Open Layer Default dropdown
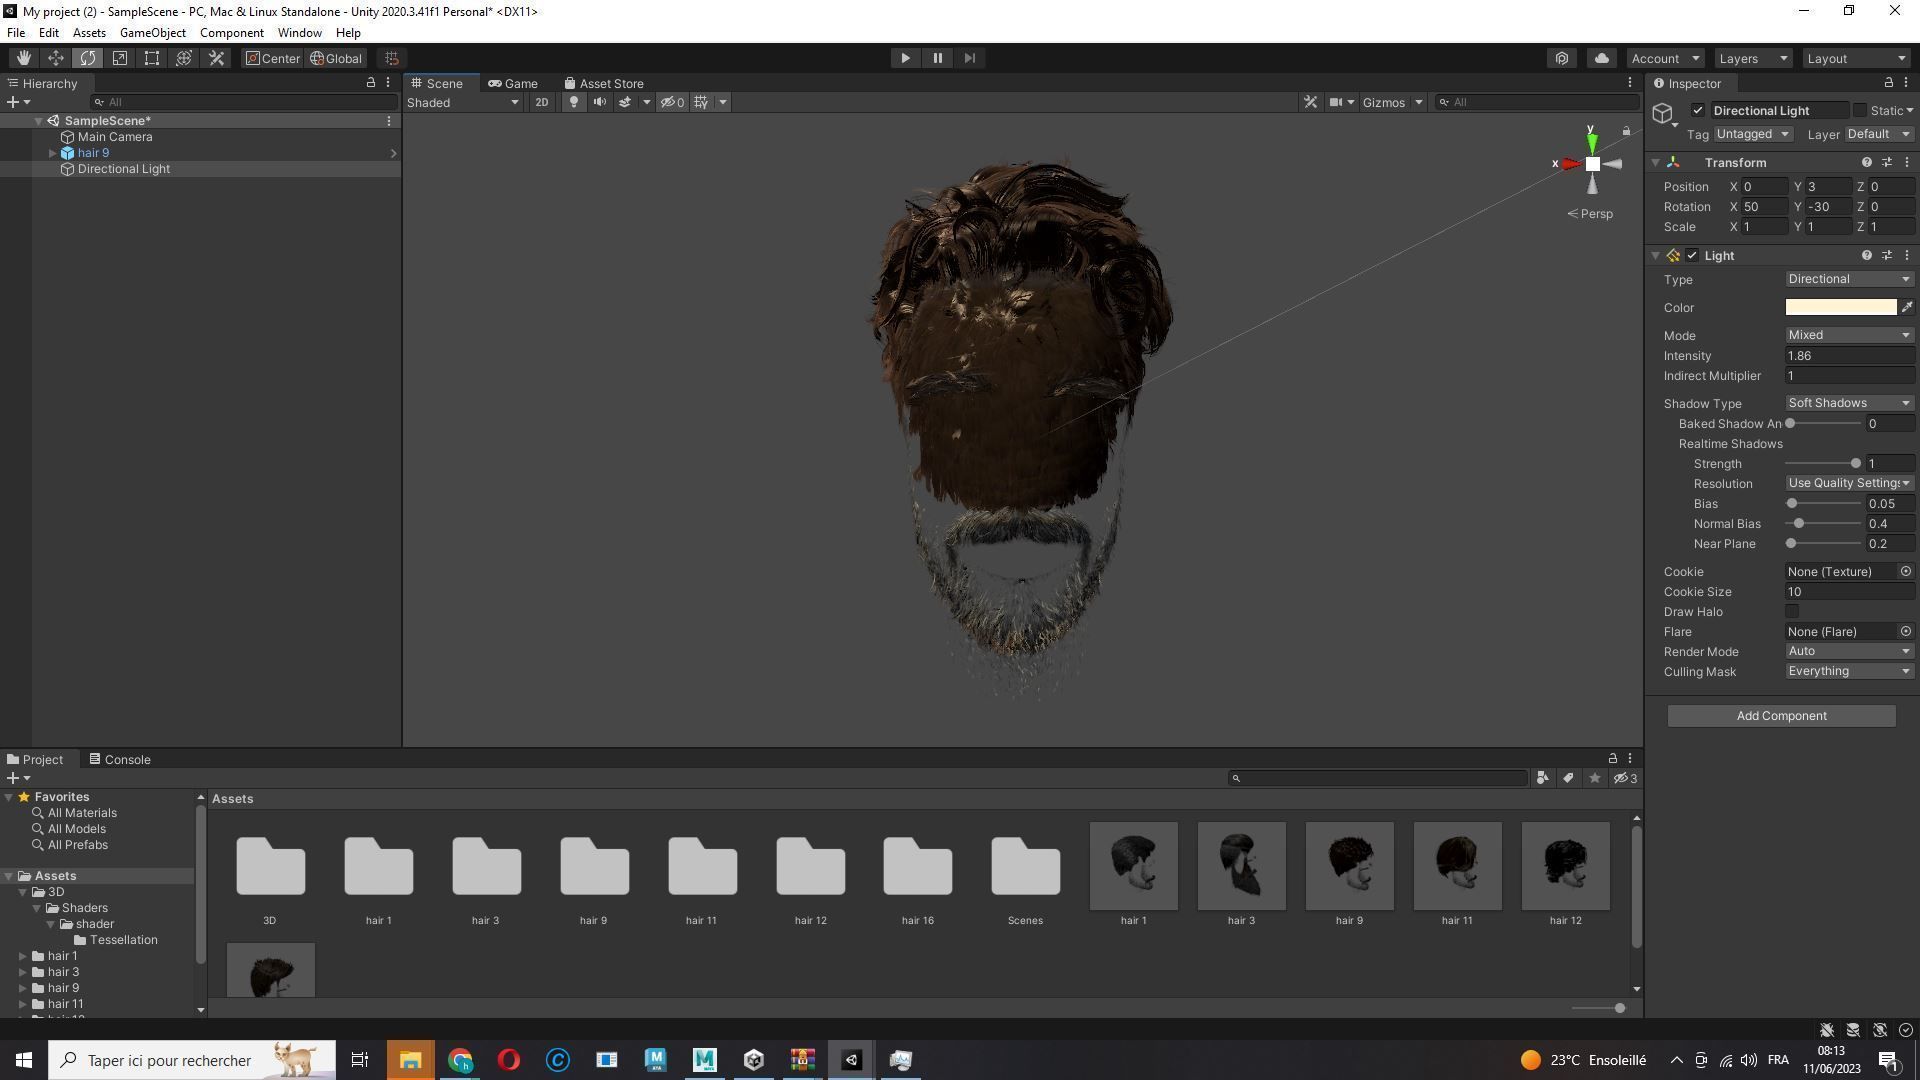The width and height of the screenshot is (1920, 1080). click(x=1879, y=134)
